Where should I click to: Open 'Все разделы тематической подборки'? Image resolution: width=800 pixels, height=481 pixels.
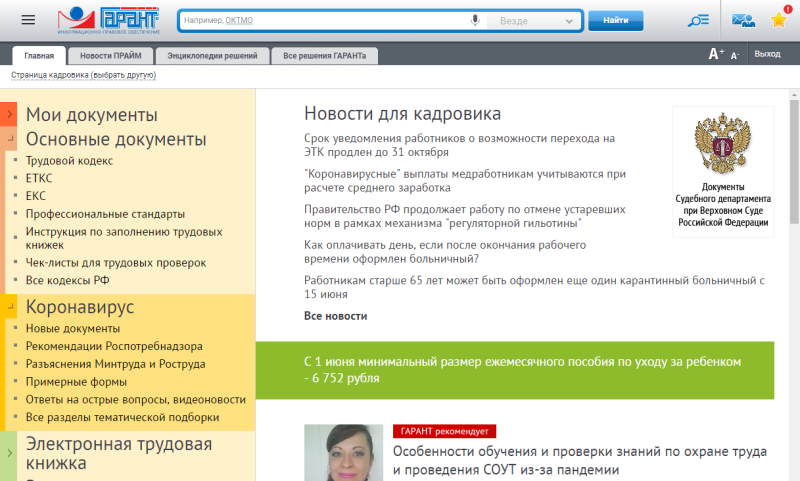click(x=122, y=417)
